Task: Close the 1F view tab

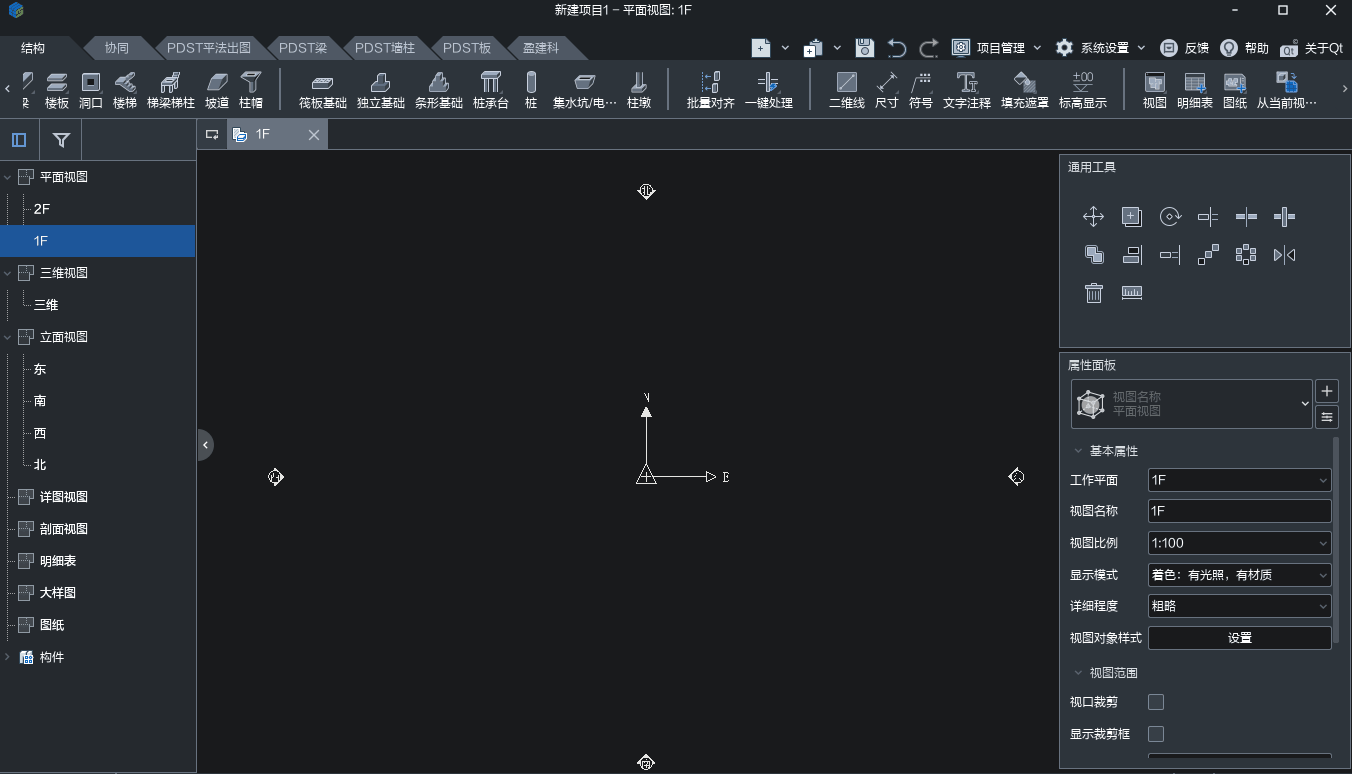Action: 314,135
